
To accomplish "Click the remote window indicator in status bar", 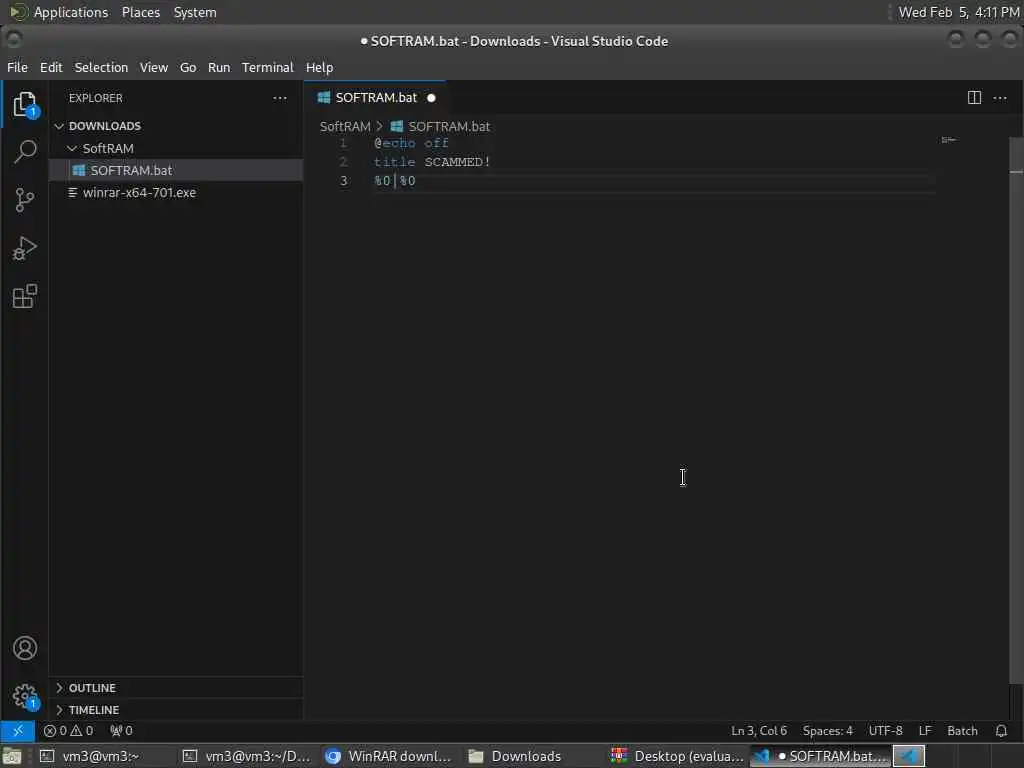I will click(x=18, y=731).
